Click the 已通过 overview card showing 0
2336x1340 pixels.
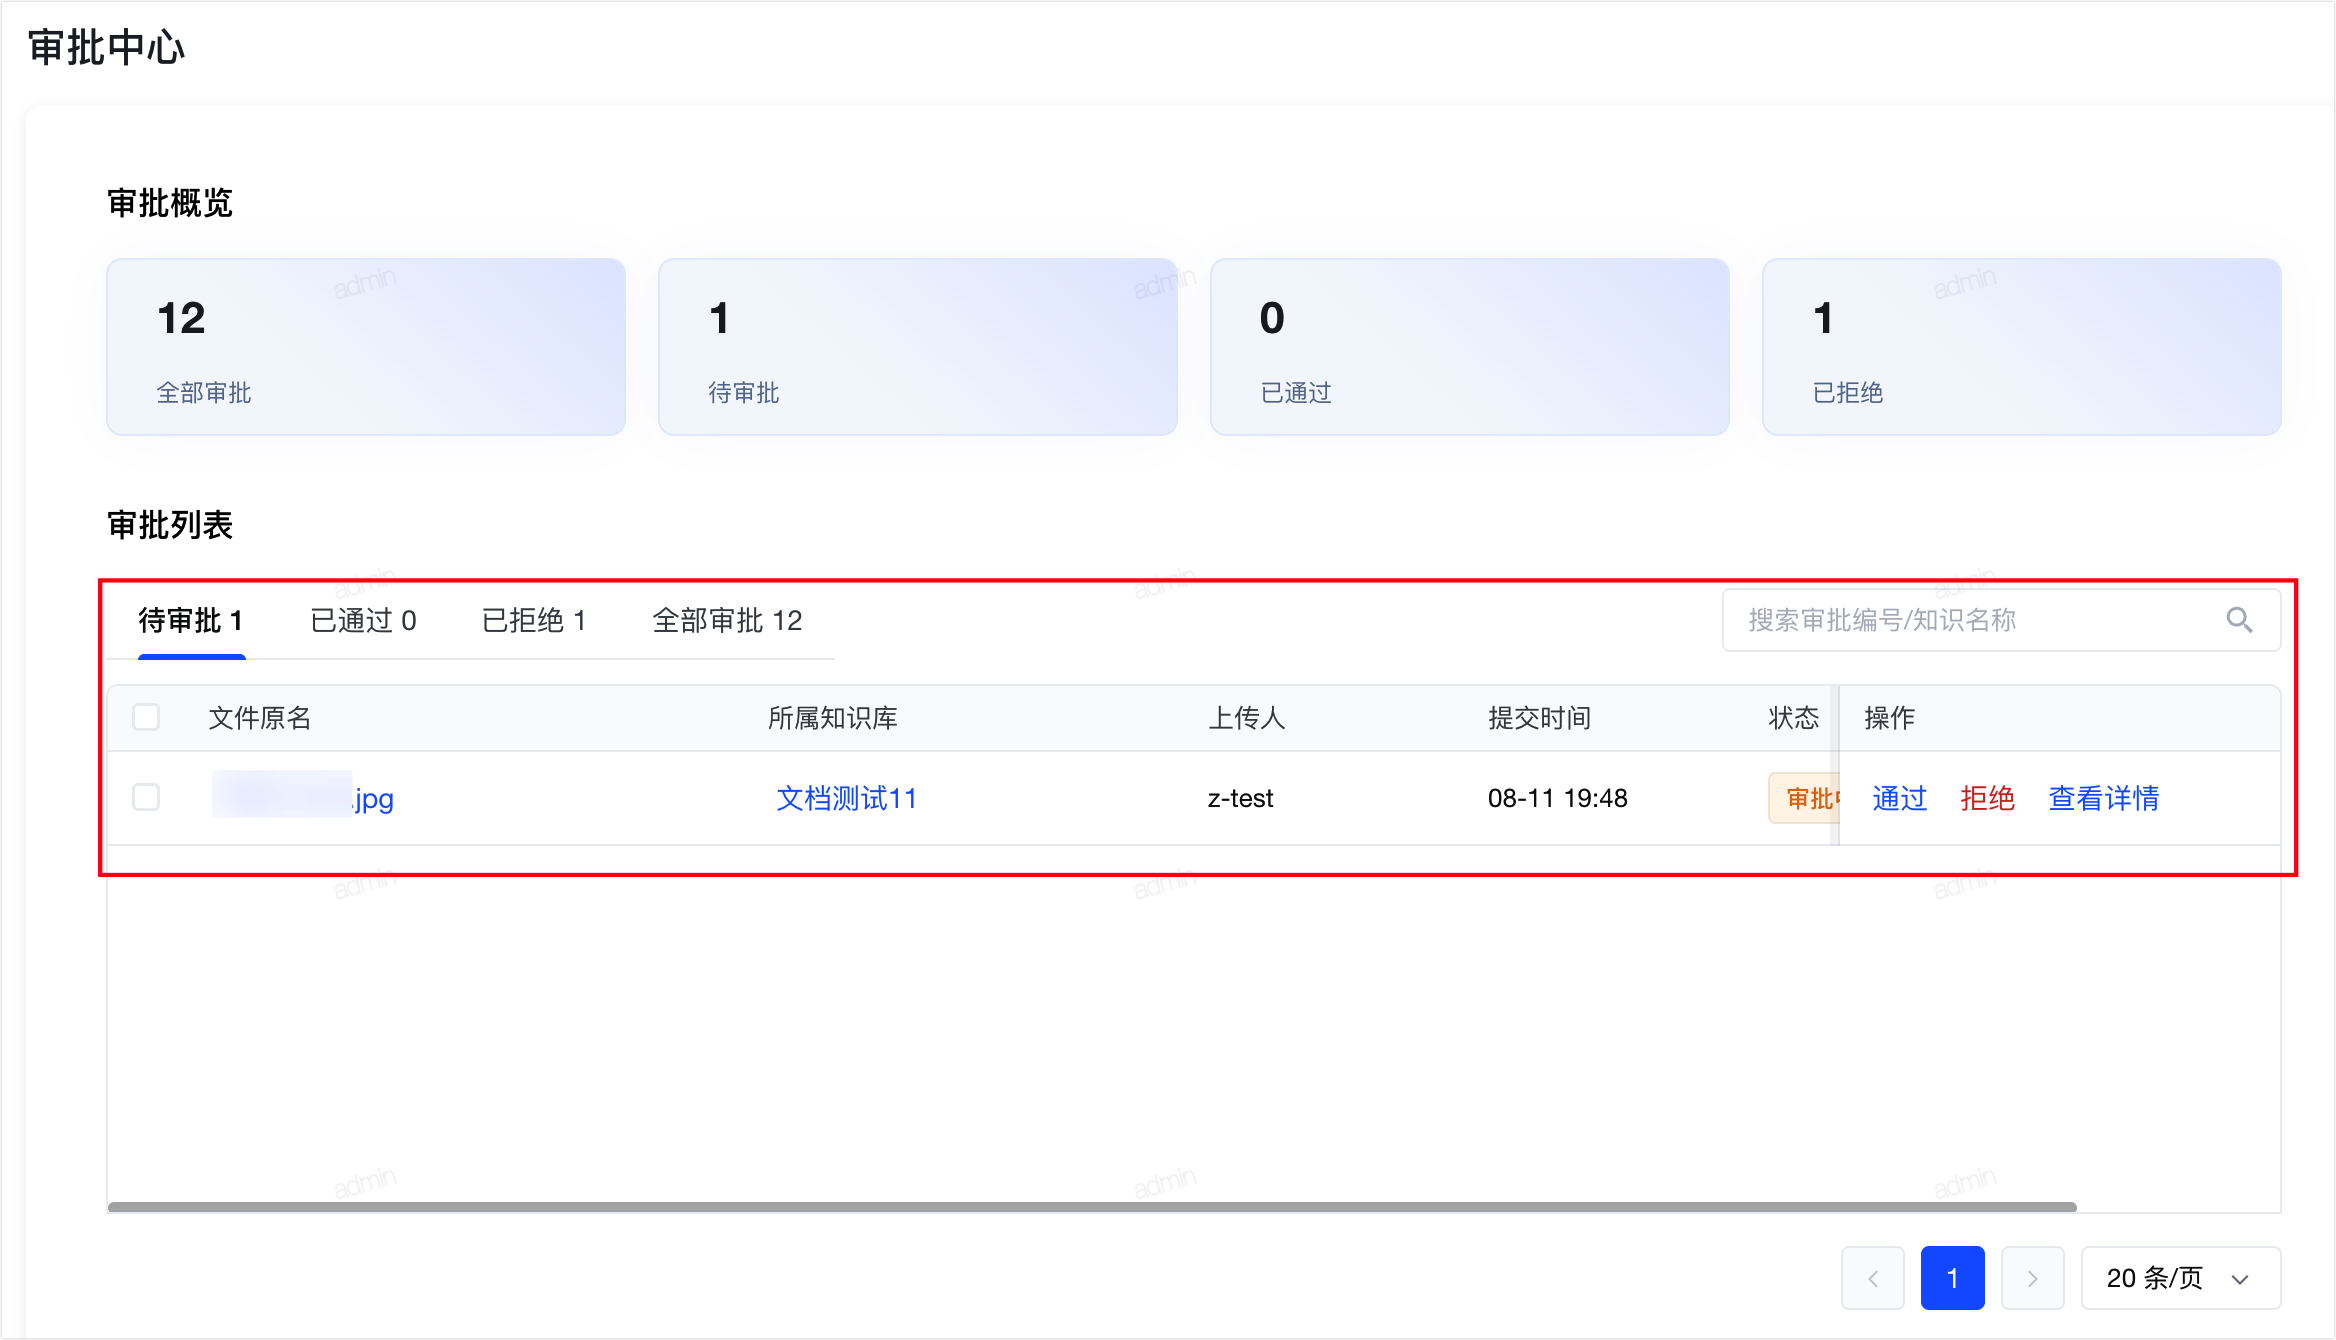[1470, 347]
